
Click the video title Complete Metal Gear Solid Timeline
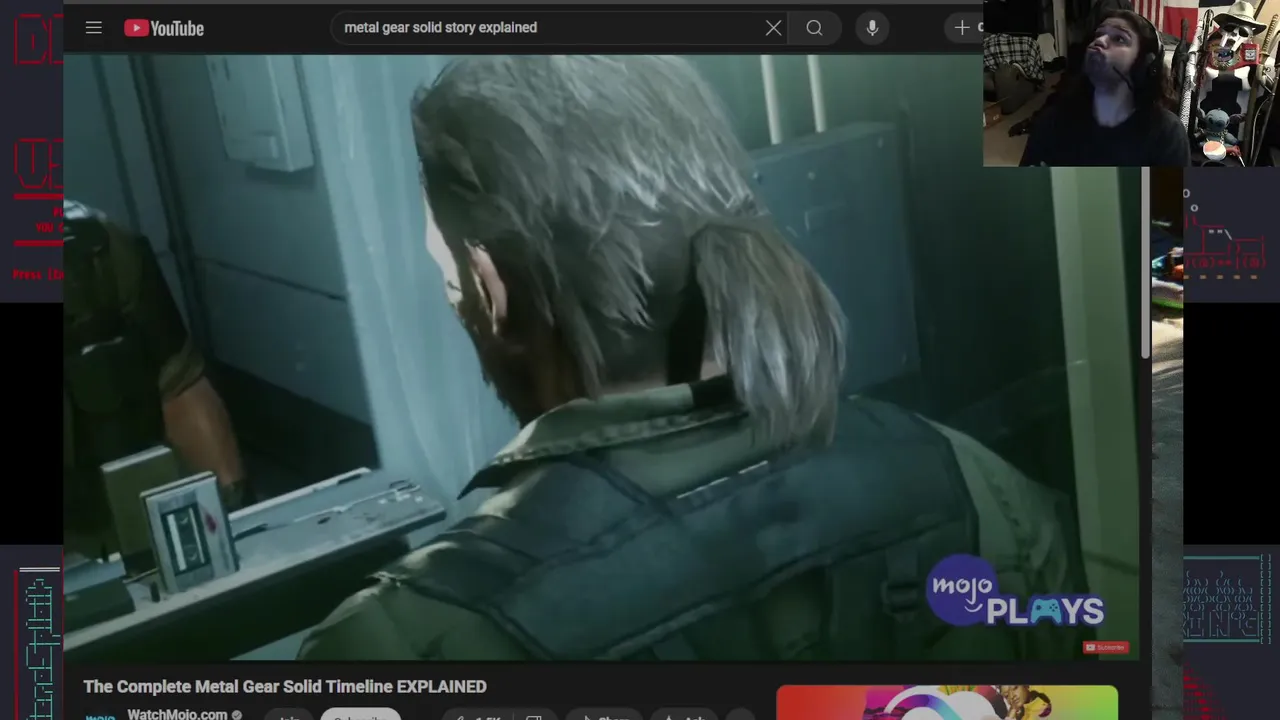(x=285, y=687)
